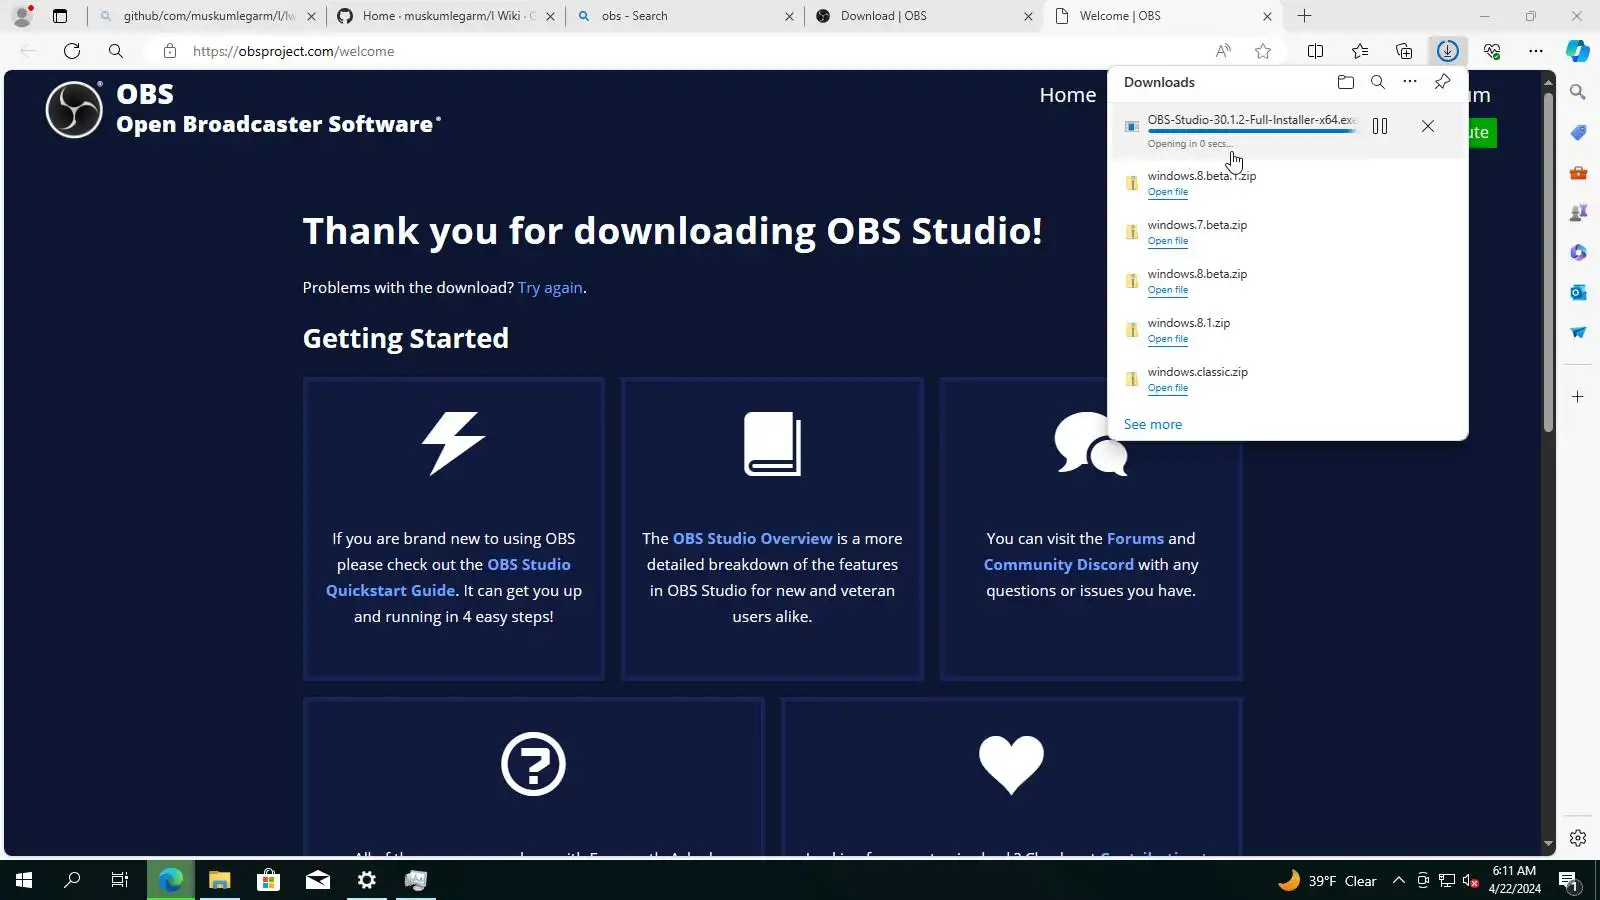The height and width of the screenshot is (900, 1600).
Task: Open the OBS Studio Overview link
Action: 752,538
